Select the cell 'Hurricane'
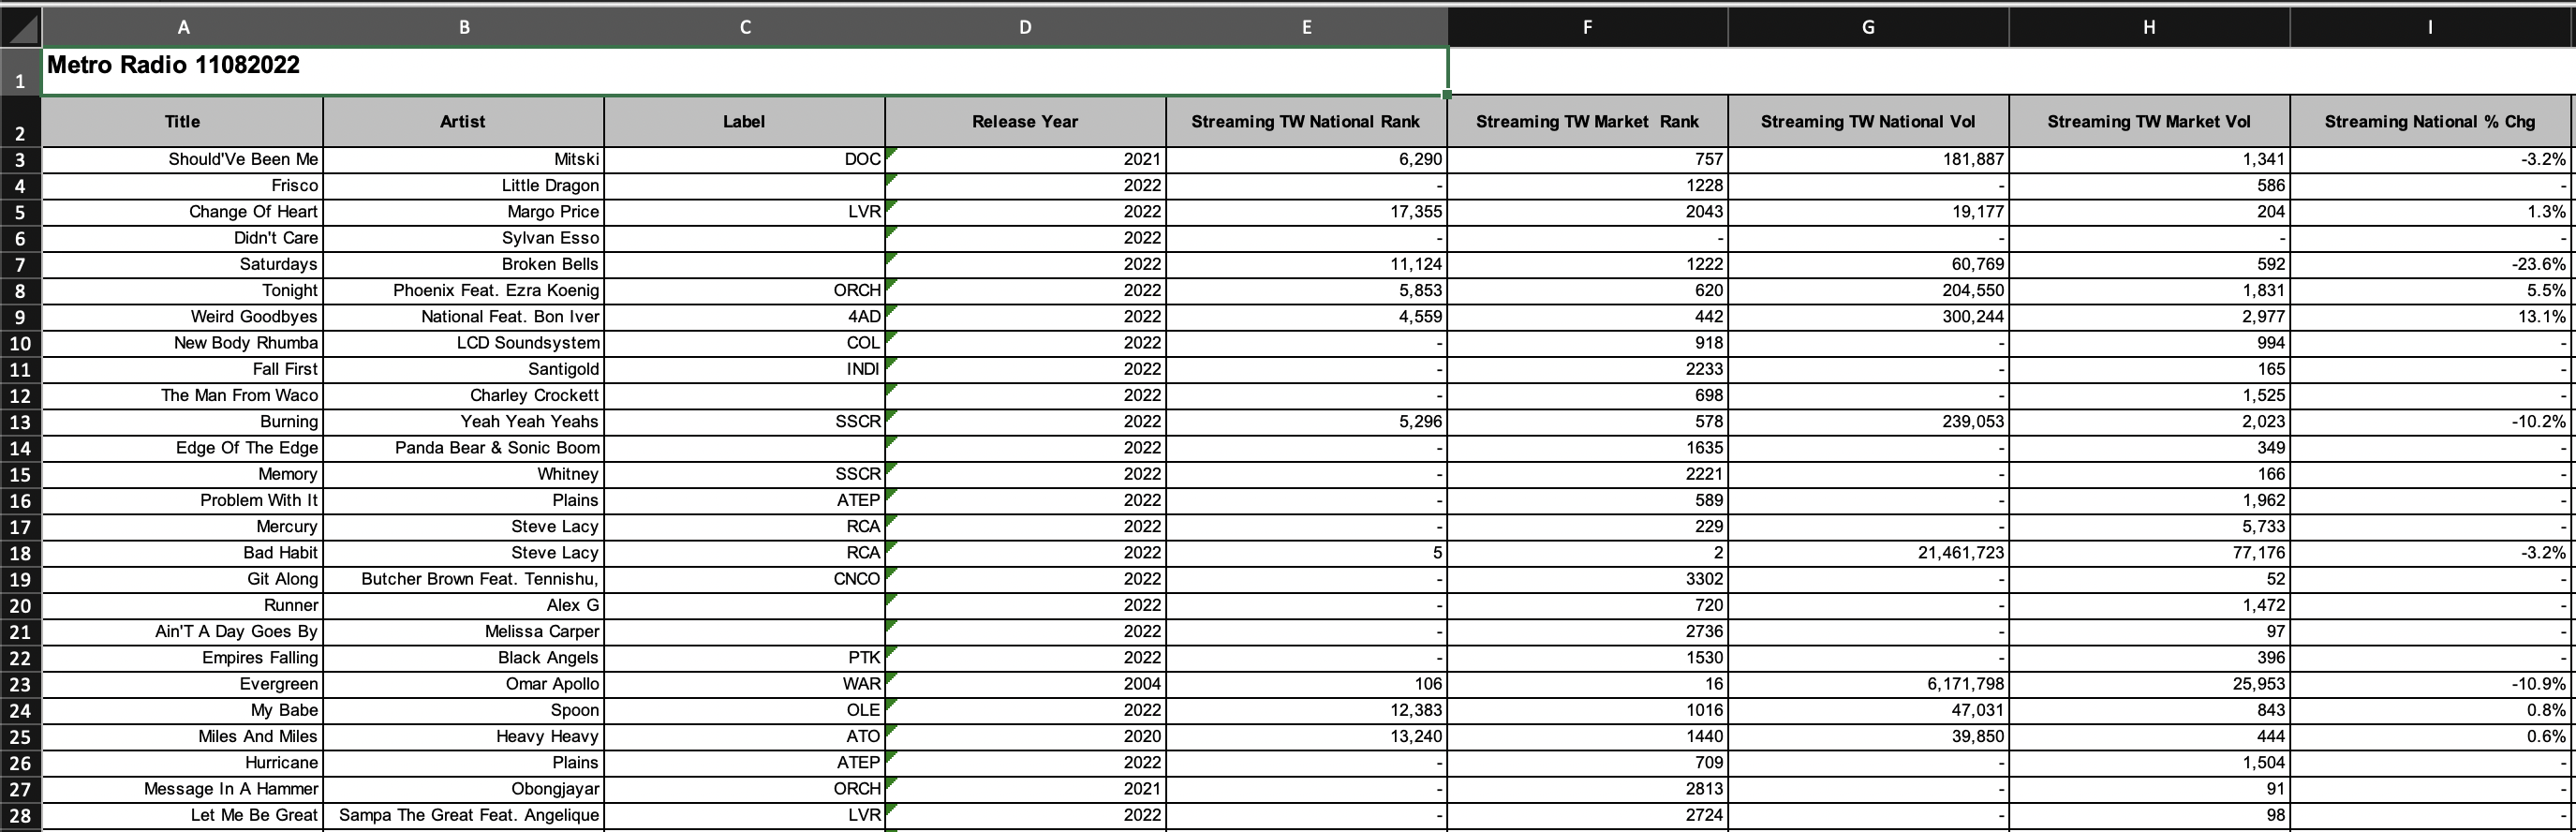Viewport: 2576px width, 832px height. 183,763
